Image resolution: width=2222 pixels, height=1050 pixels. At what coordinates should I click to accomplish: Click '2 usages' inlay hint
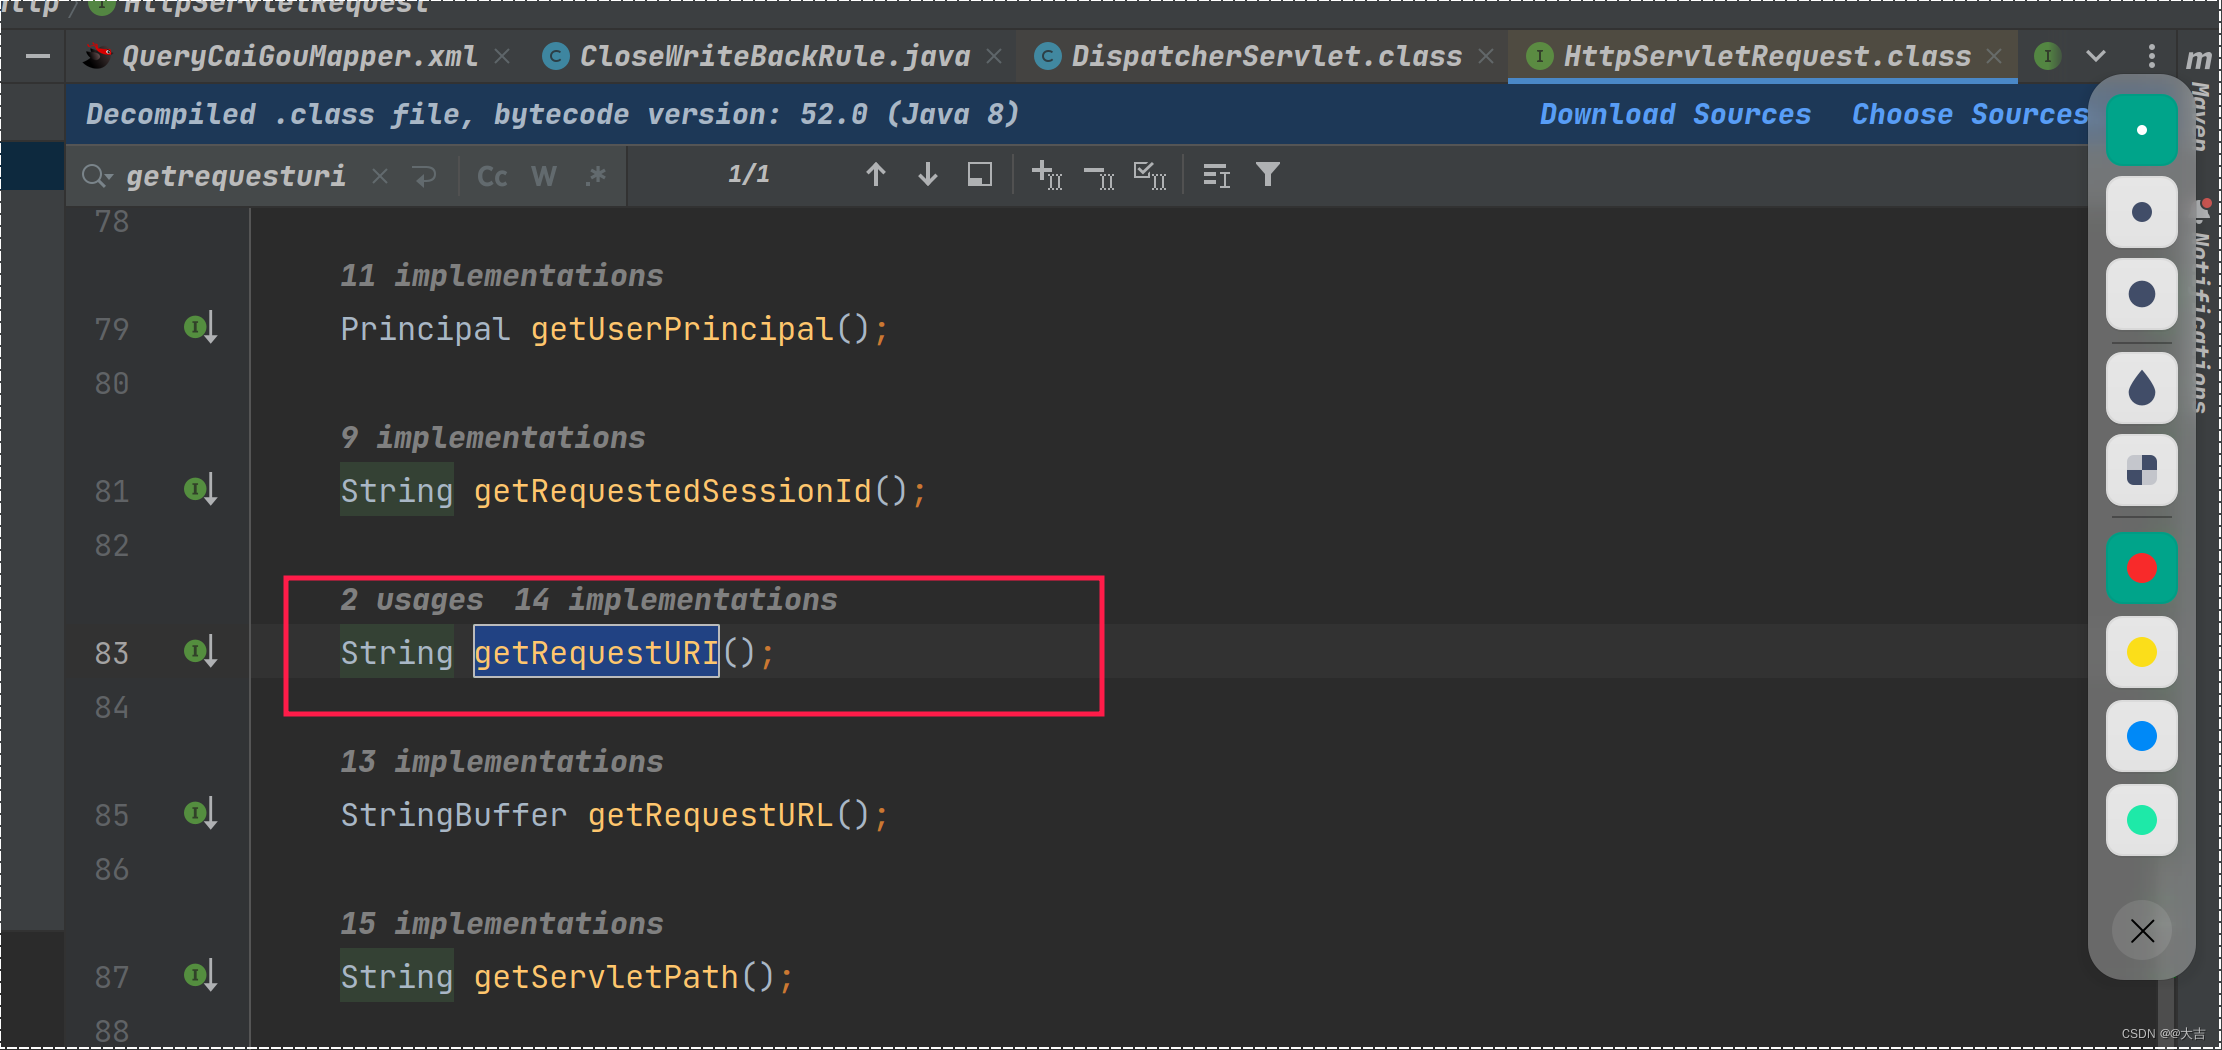(x=412, y=599)
